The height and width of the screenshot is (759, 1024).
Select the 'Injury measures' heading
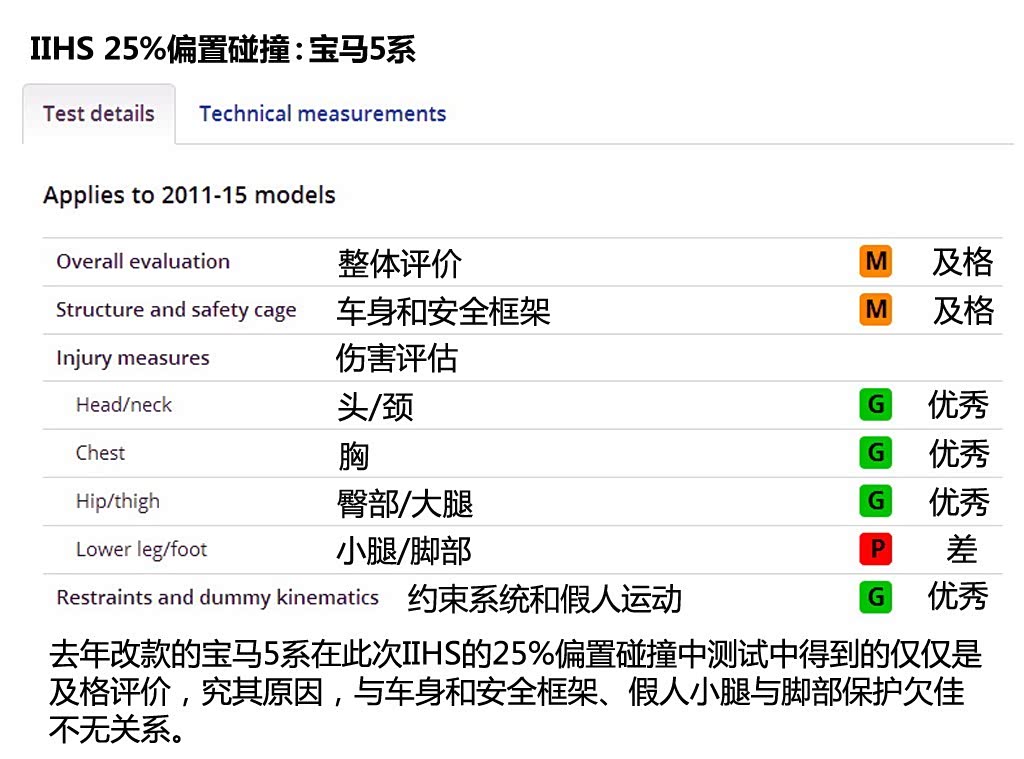[x=133, y=358]
